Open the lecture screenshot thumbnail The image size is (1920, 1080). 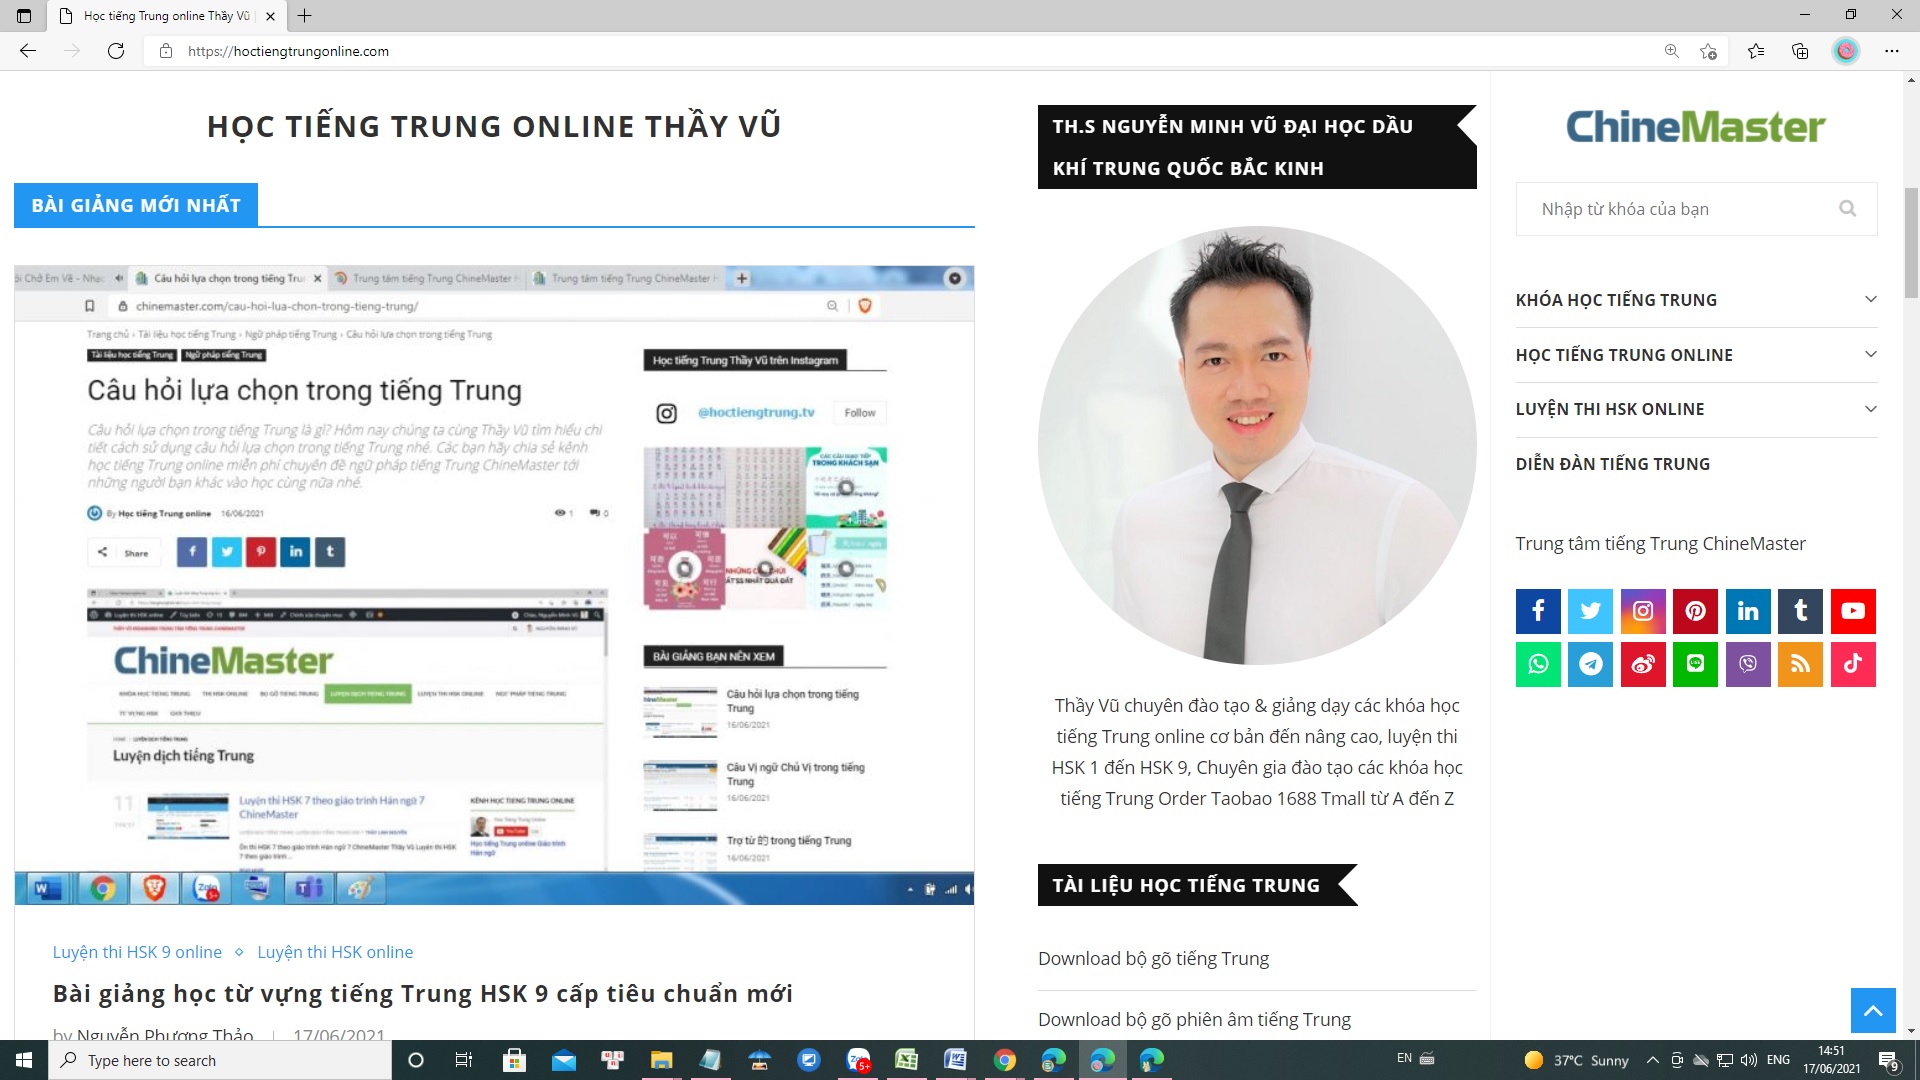tap(494, 585)
